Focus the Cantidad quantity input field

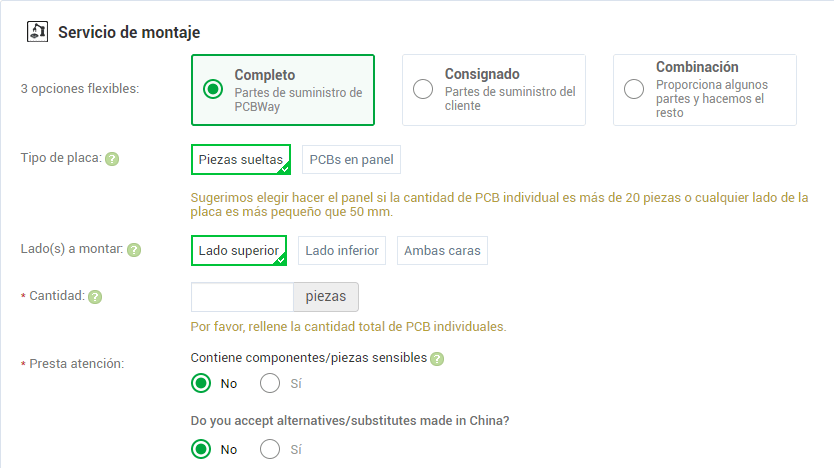click(x=242, y=297)
